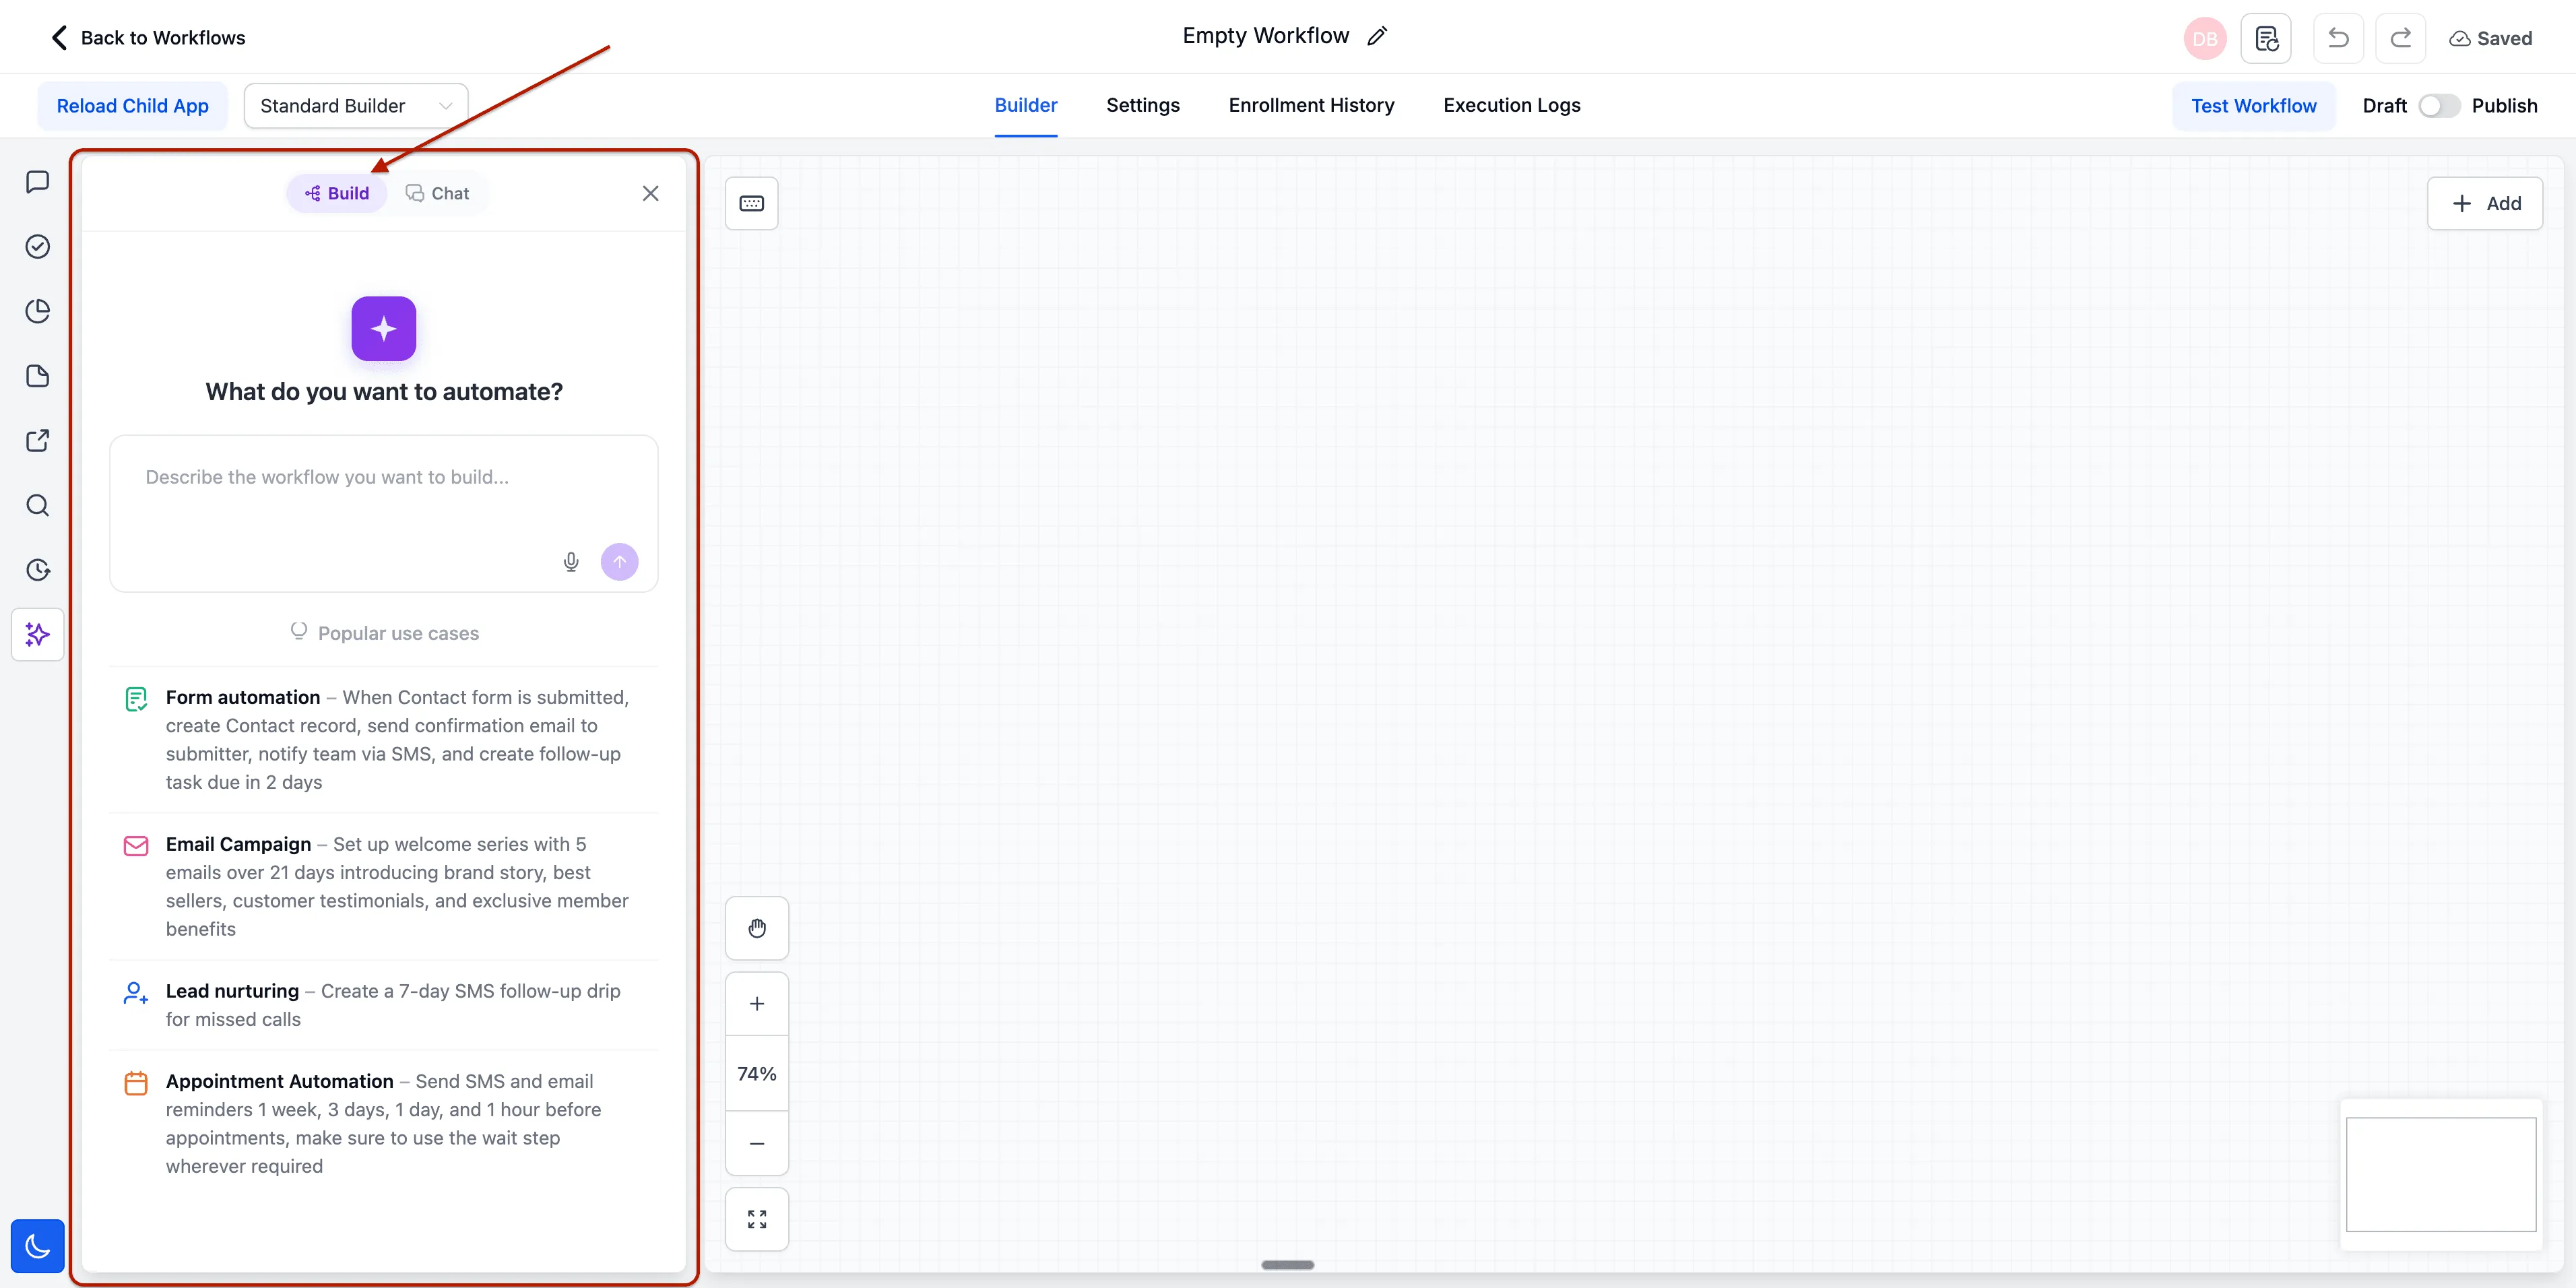Open the version history clock sidebar icon
This screenshot has height=1288, width=2576.
tap(37, 570)
